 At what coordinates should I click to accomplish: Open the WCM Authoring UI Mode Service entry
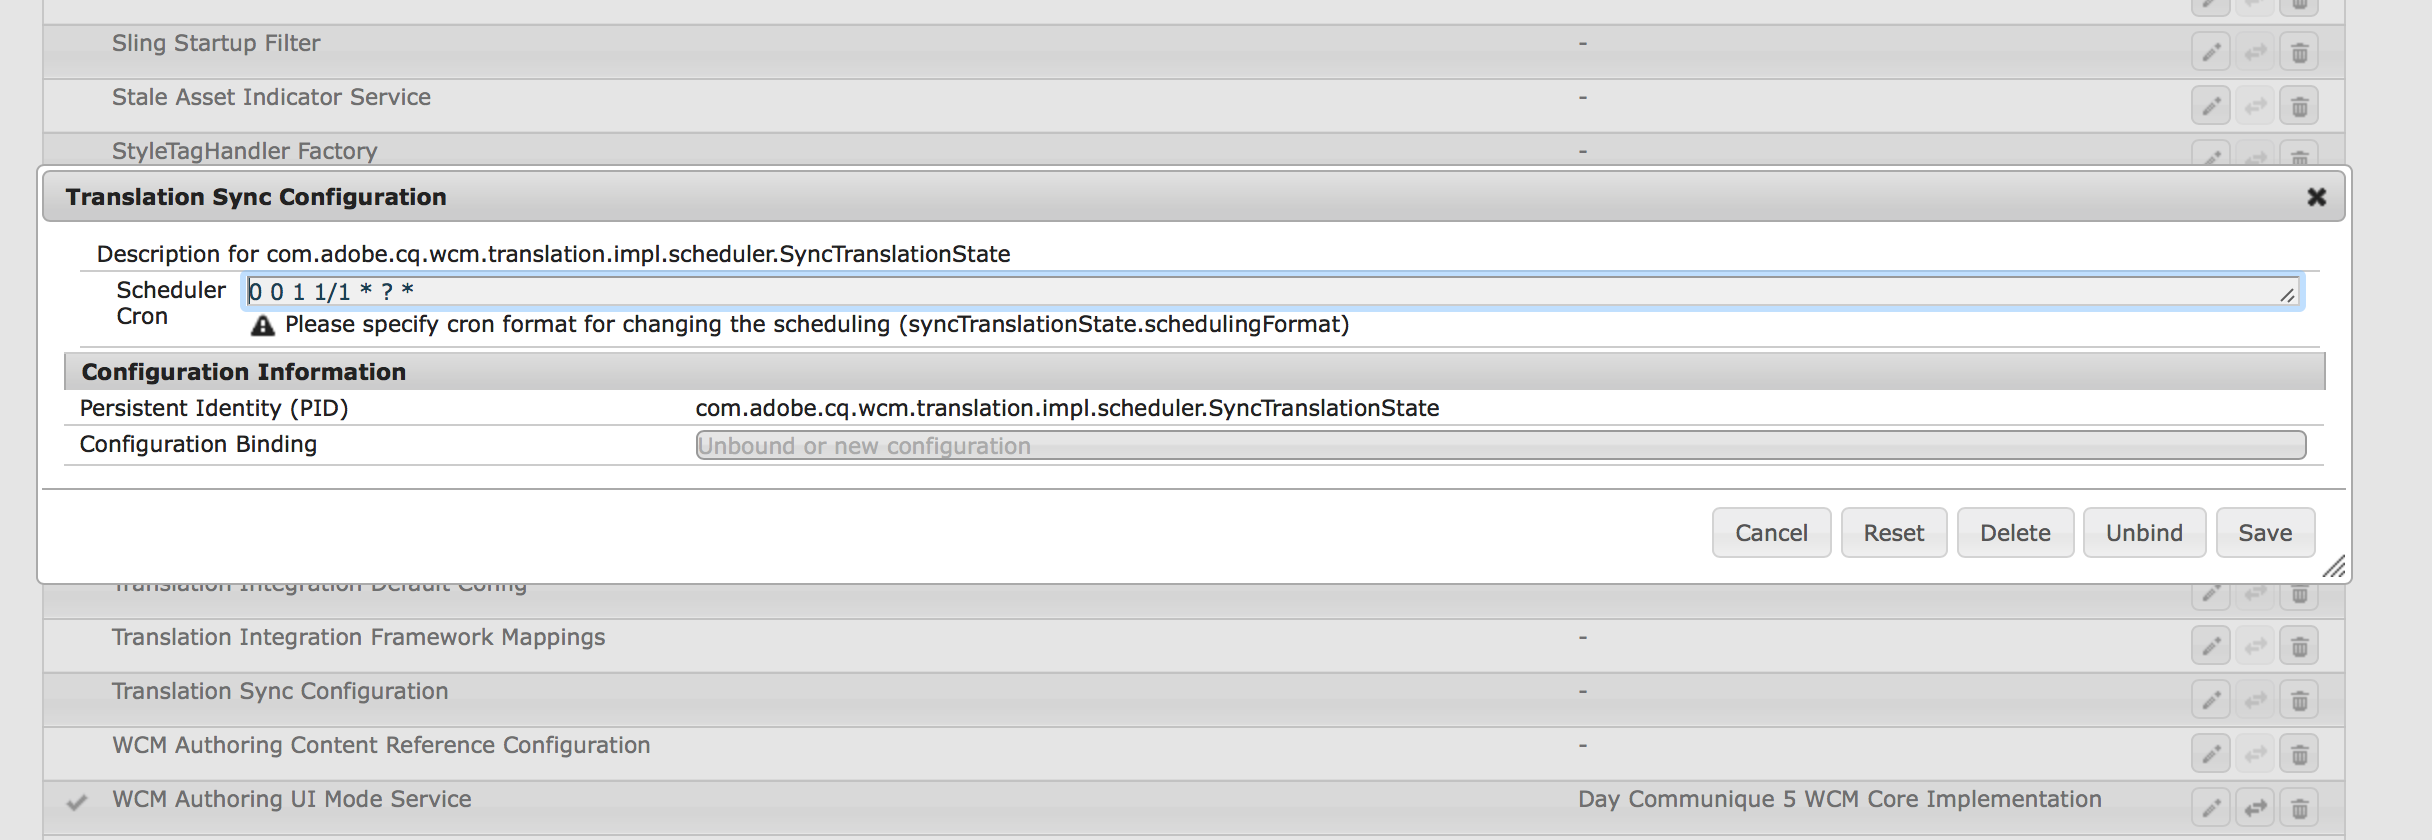(x=291, y=800)
